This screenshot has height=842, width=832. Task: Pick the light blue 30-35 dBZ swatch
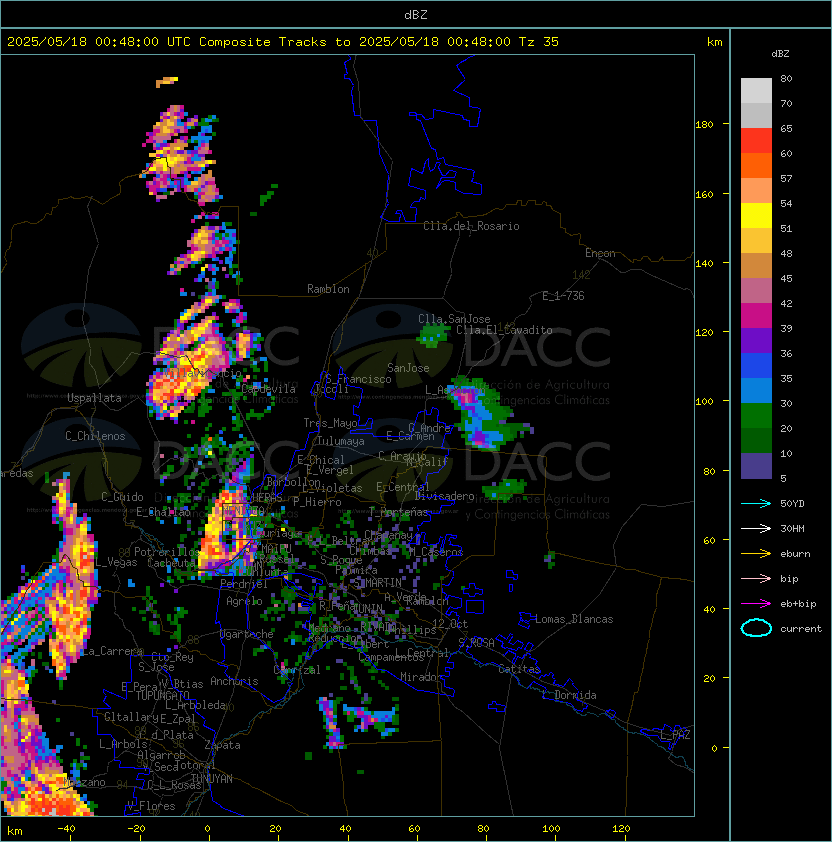[756, 390]
